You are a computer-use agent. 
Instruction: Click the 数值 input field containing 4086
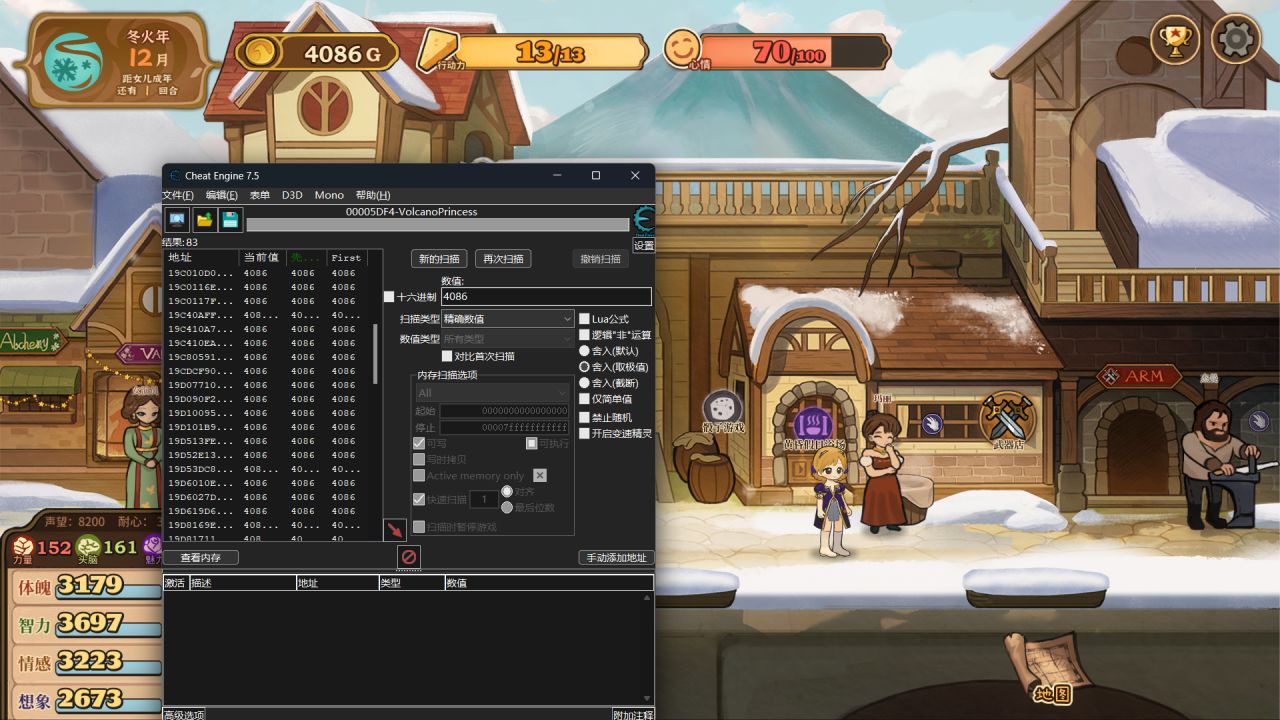point(546,297)
